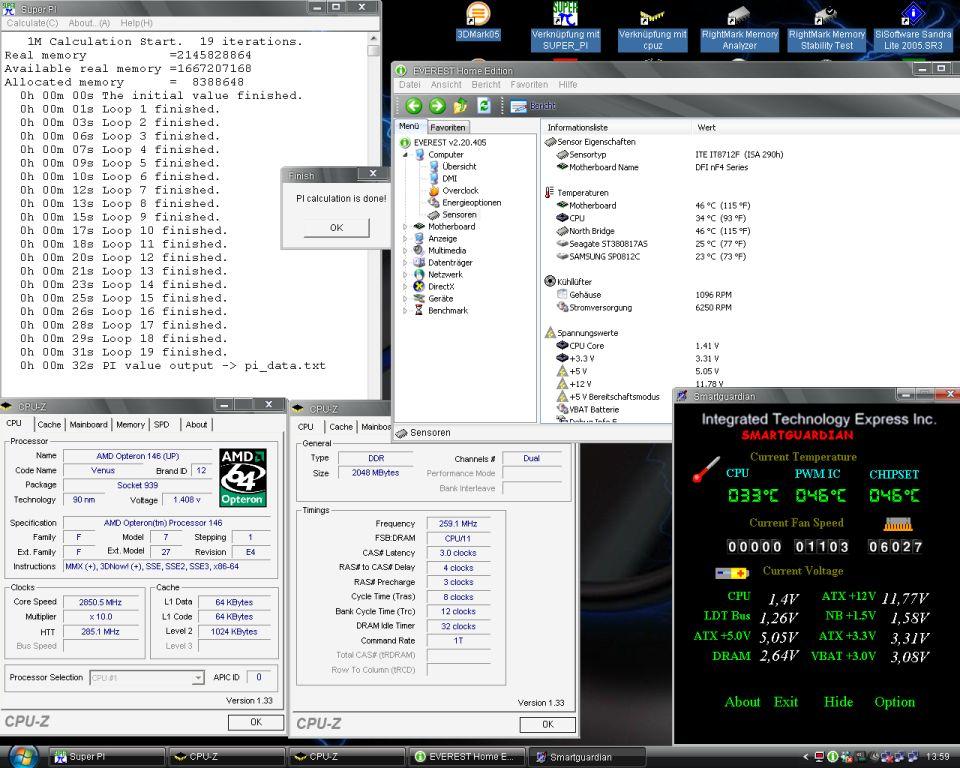Select Sensoren in EVEREST tree
The width and height of the screenshot is (960, 768).
coord(452,215)
